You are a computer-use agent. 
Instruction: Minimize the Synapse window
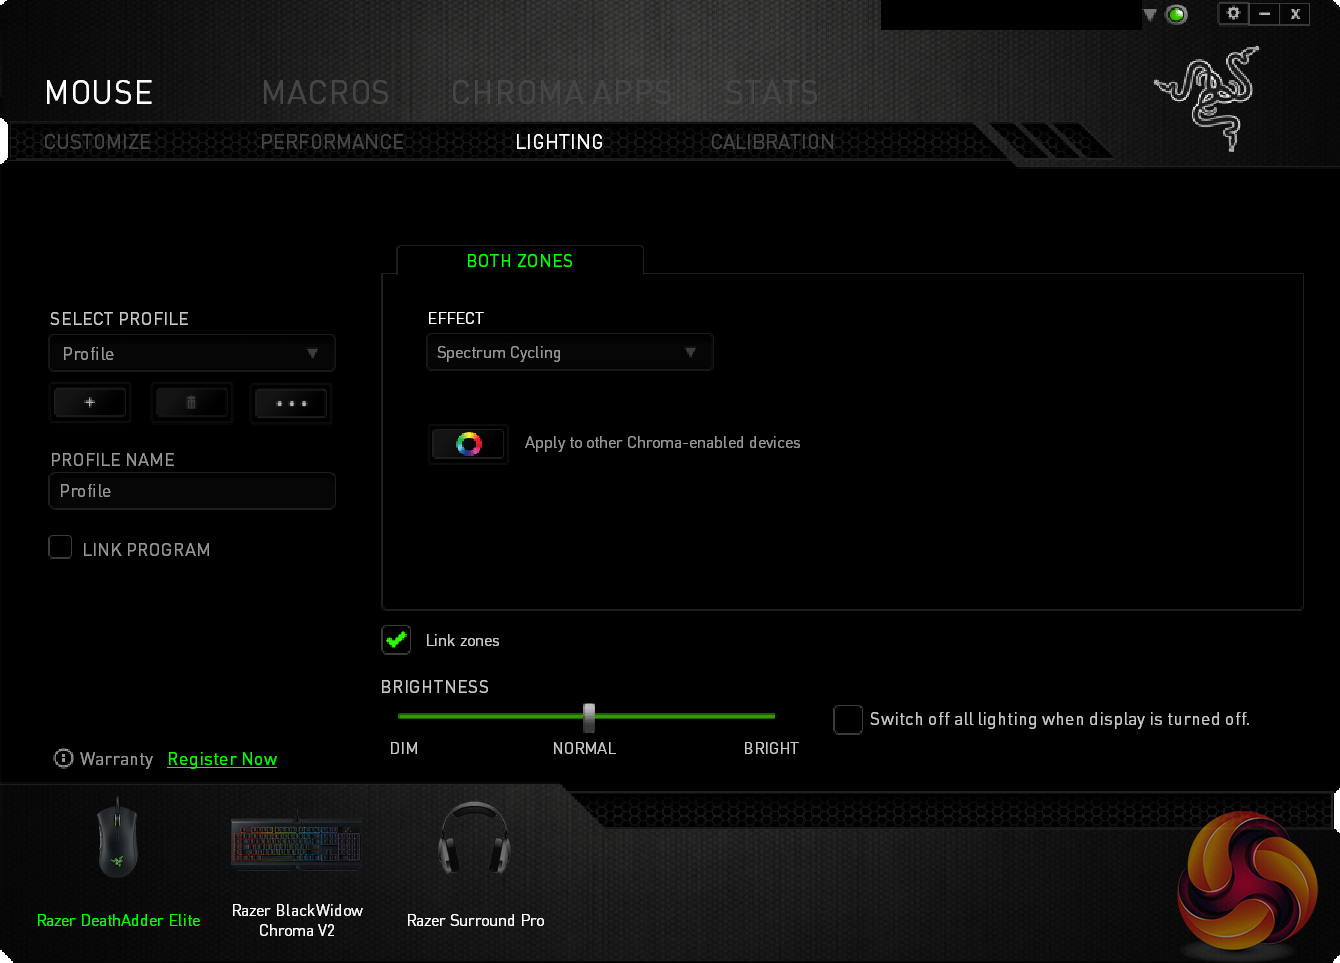tap(1264, 13)
